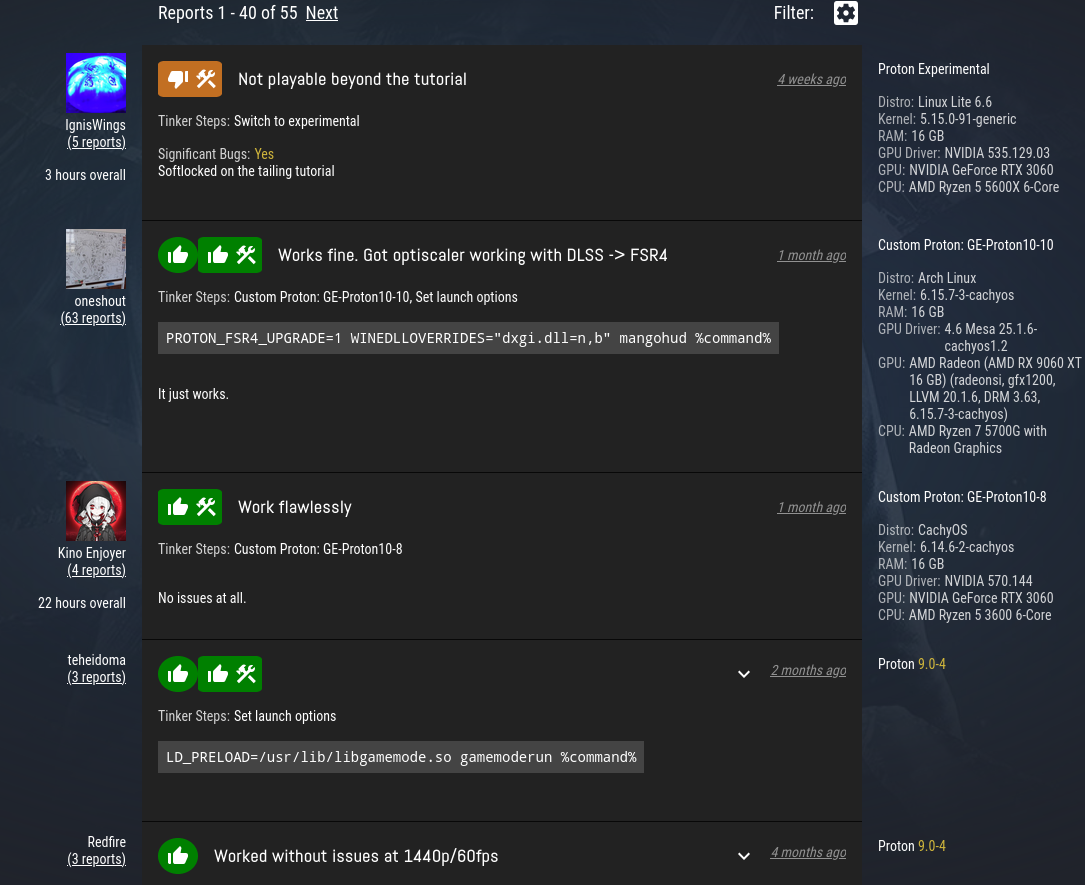Click 'Distro: Linux Lite 6.6' spec line

(x=935, y=102)
